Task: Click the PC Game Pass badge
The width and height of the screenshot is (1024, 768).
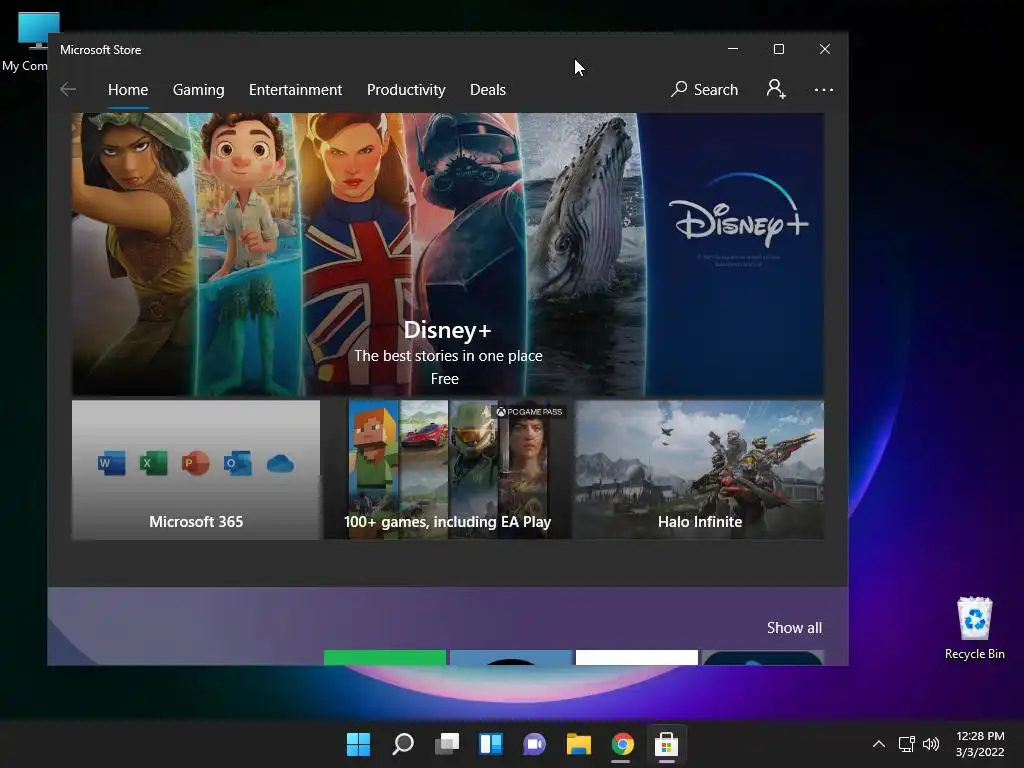Action: point(529,411)
